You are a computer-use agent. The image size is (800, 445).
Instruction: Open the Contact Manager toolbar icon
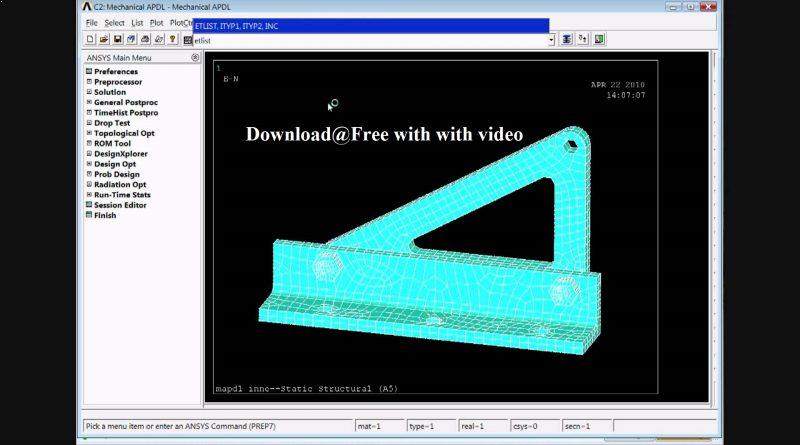pyautogui.click(x=599, y=39)
